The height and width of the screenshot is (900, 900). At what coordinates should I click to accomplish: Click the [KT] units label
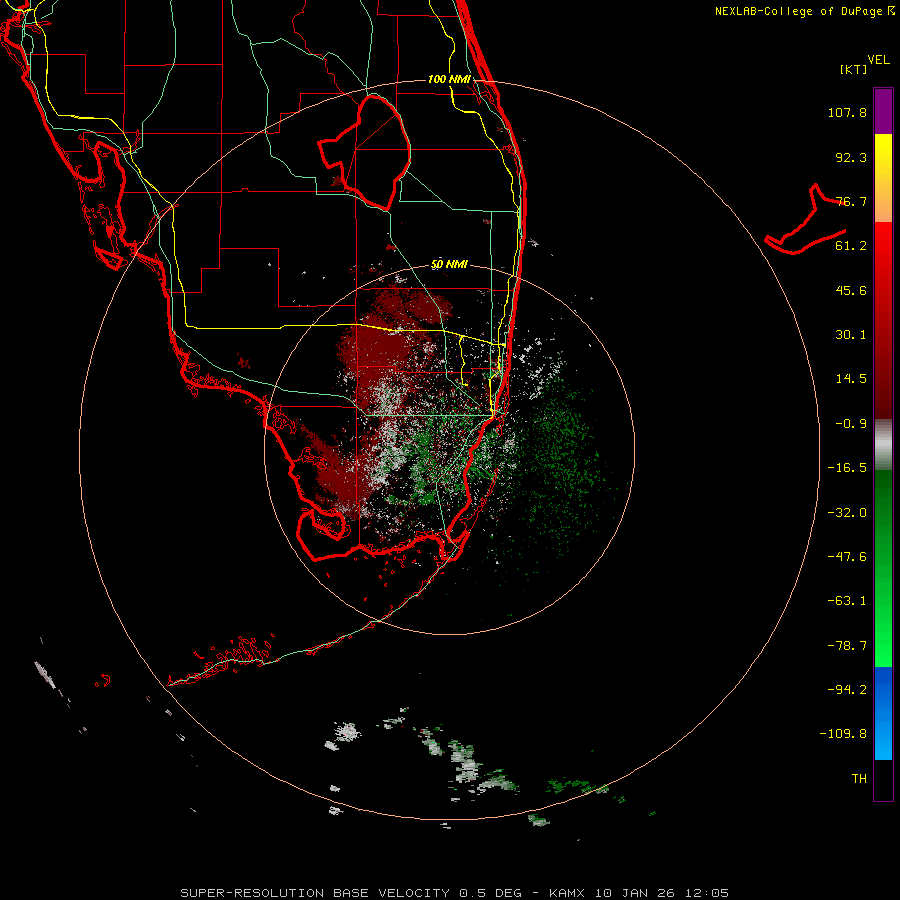point(854,69)
